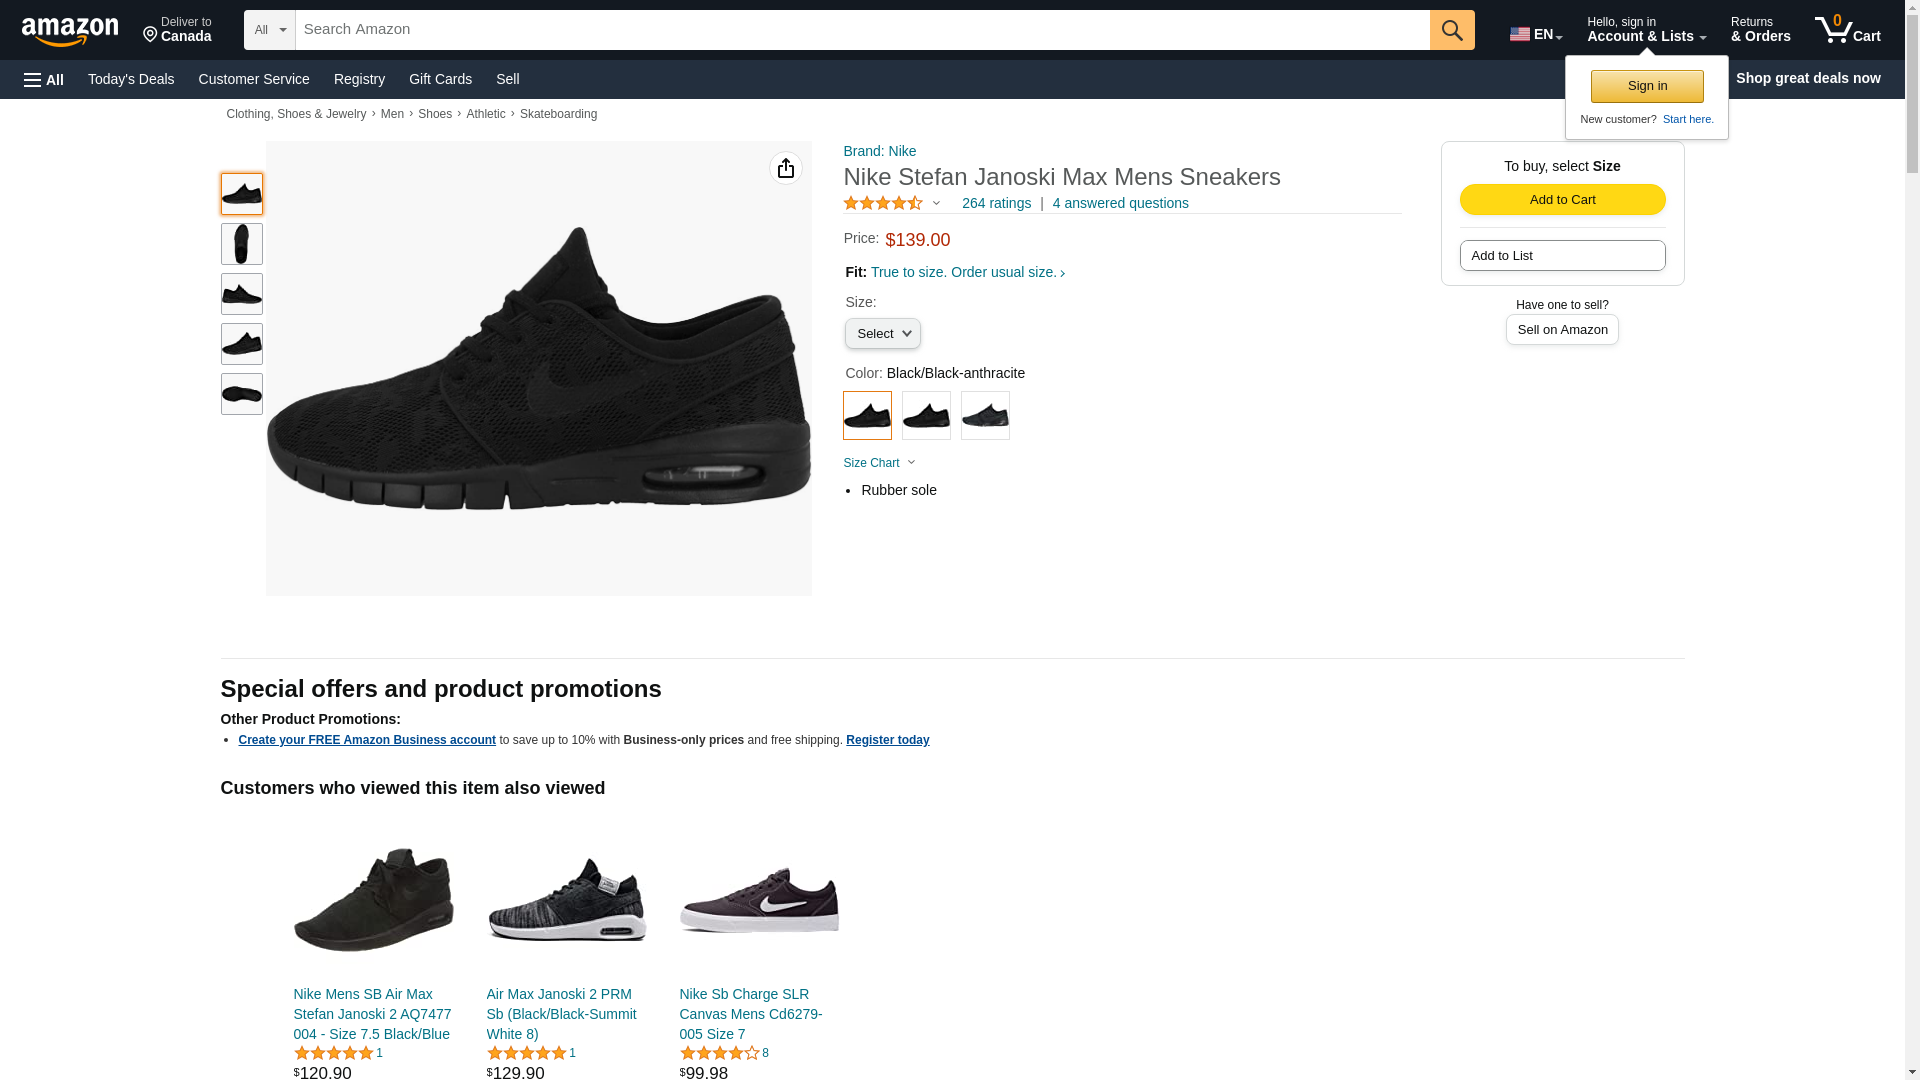Go to Gift Cards in navigation

point(440,79)
